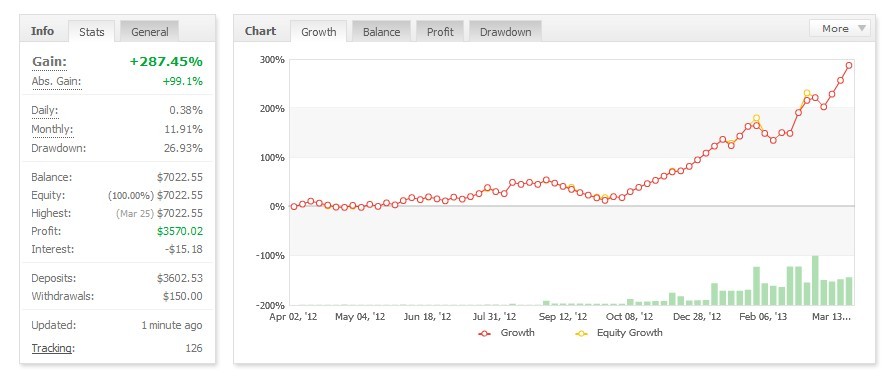Click the Abs. Gain label link
The width and height of the screenshot is (883, 377).
coord(56,82)
